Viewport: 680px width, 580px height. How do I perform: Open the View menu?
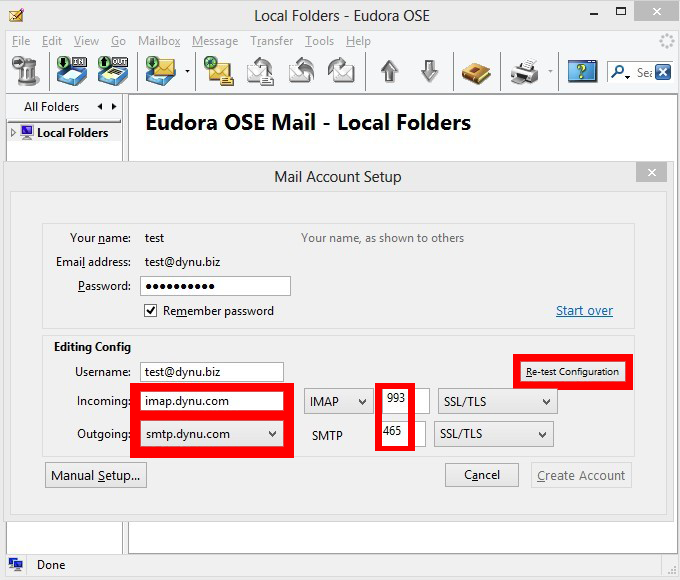point(86,41)
